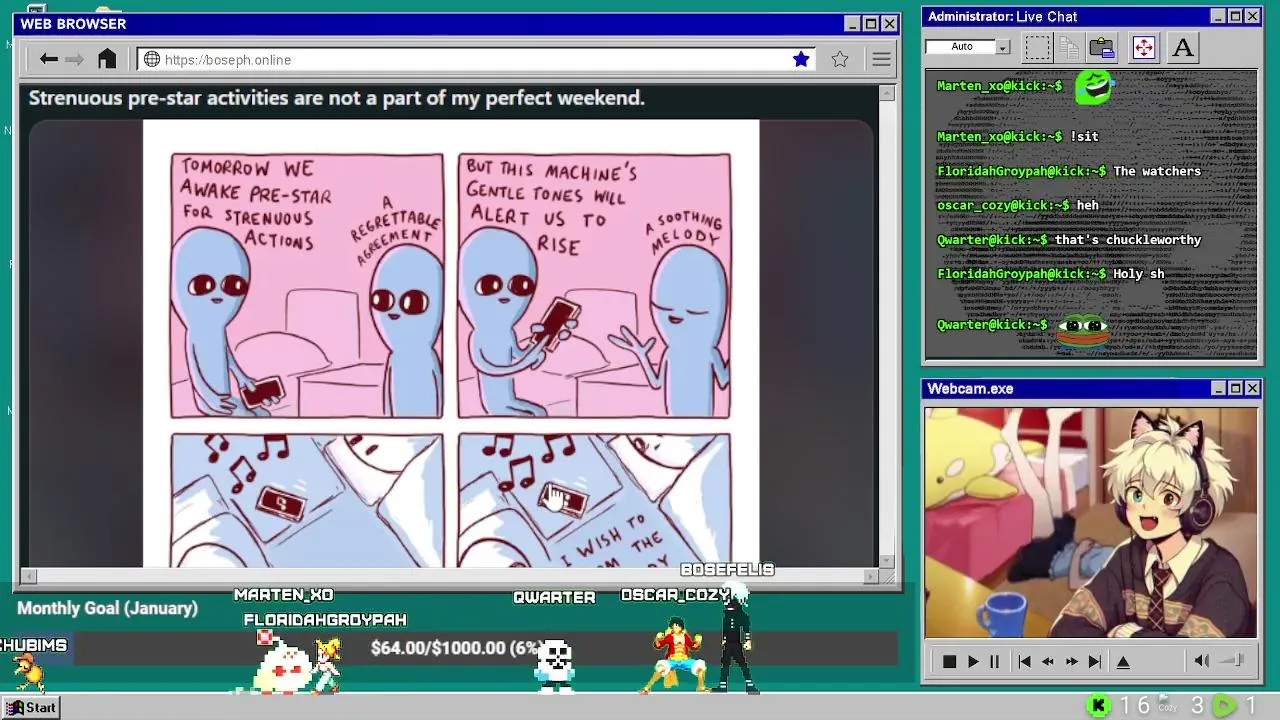This screenshot has width=1280, height=720.
Task: Click the outlined favorites star icon
Action: point(840,59)
